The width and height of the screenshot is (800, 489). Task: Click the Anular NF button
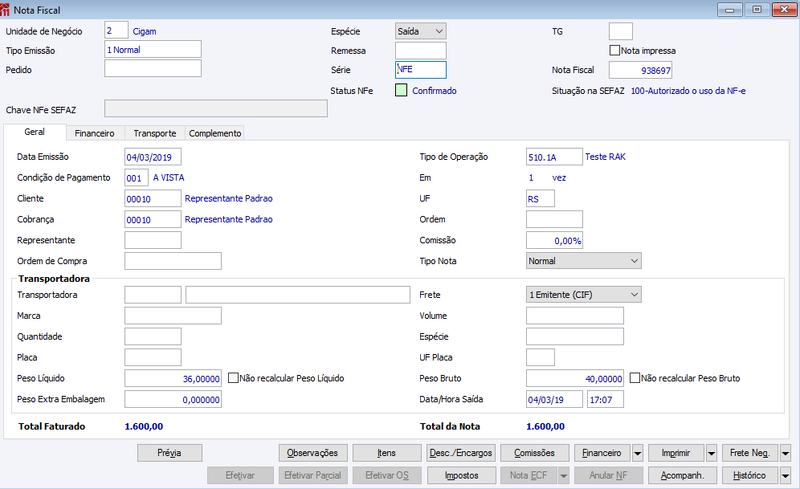point(609,475)
